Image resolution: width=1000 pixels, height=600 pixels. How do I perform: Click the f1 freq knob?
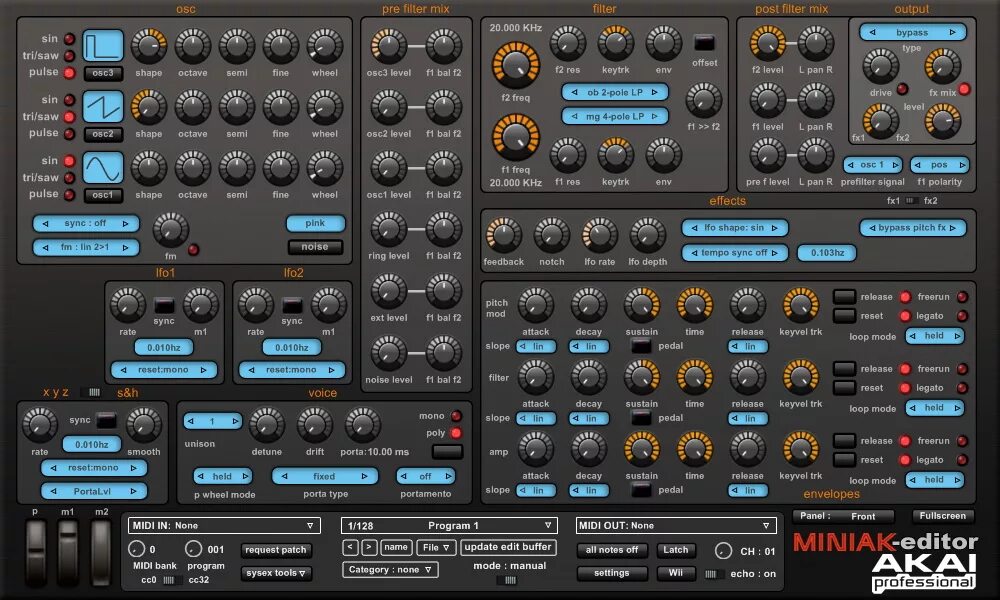point(515,137)
